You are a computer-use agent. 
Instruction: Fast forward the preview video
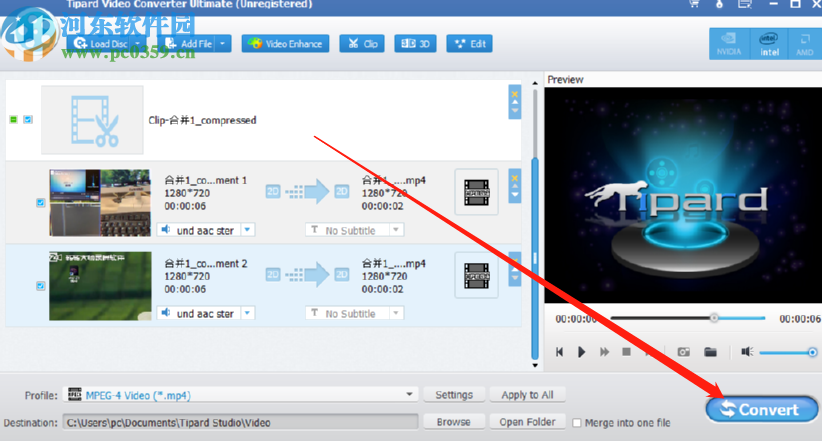point(604,352)
